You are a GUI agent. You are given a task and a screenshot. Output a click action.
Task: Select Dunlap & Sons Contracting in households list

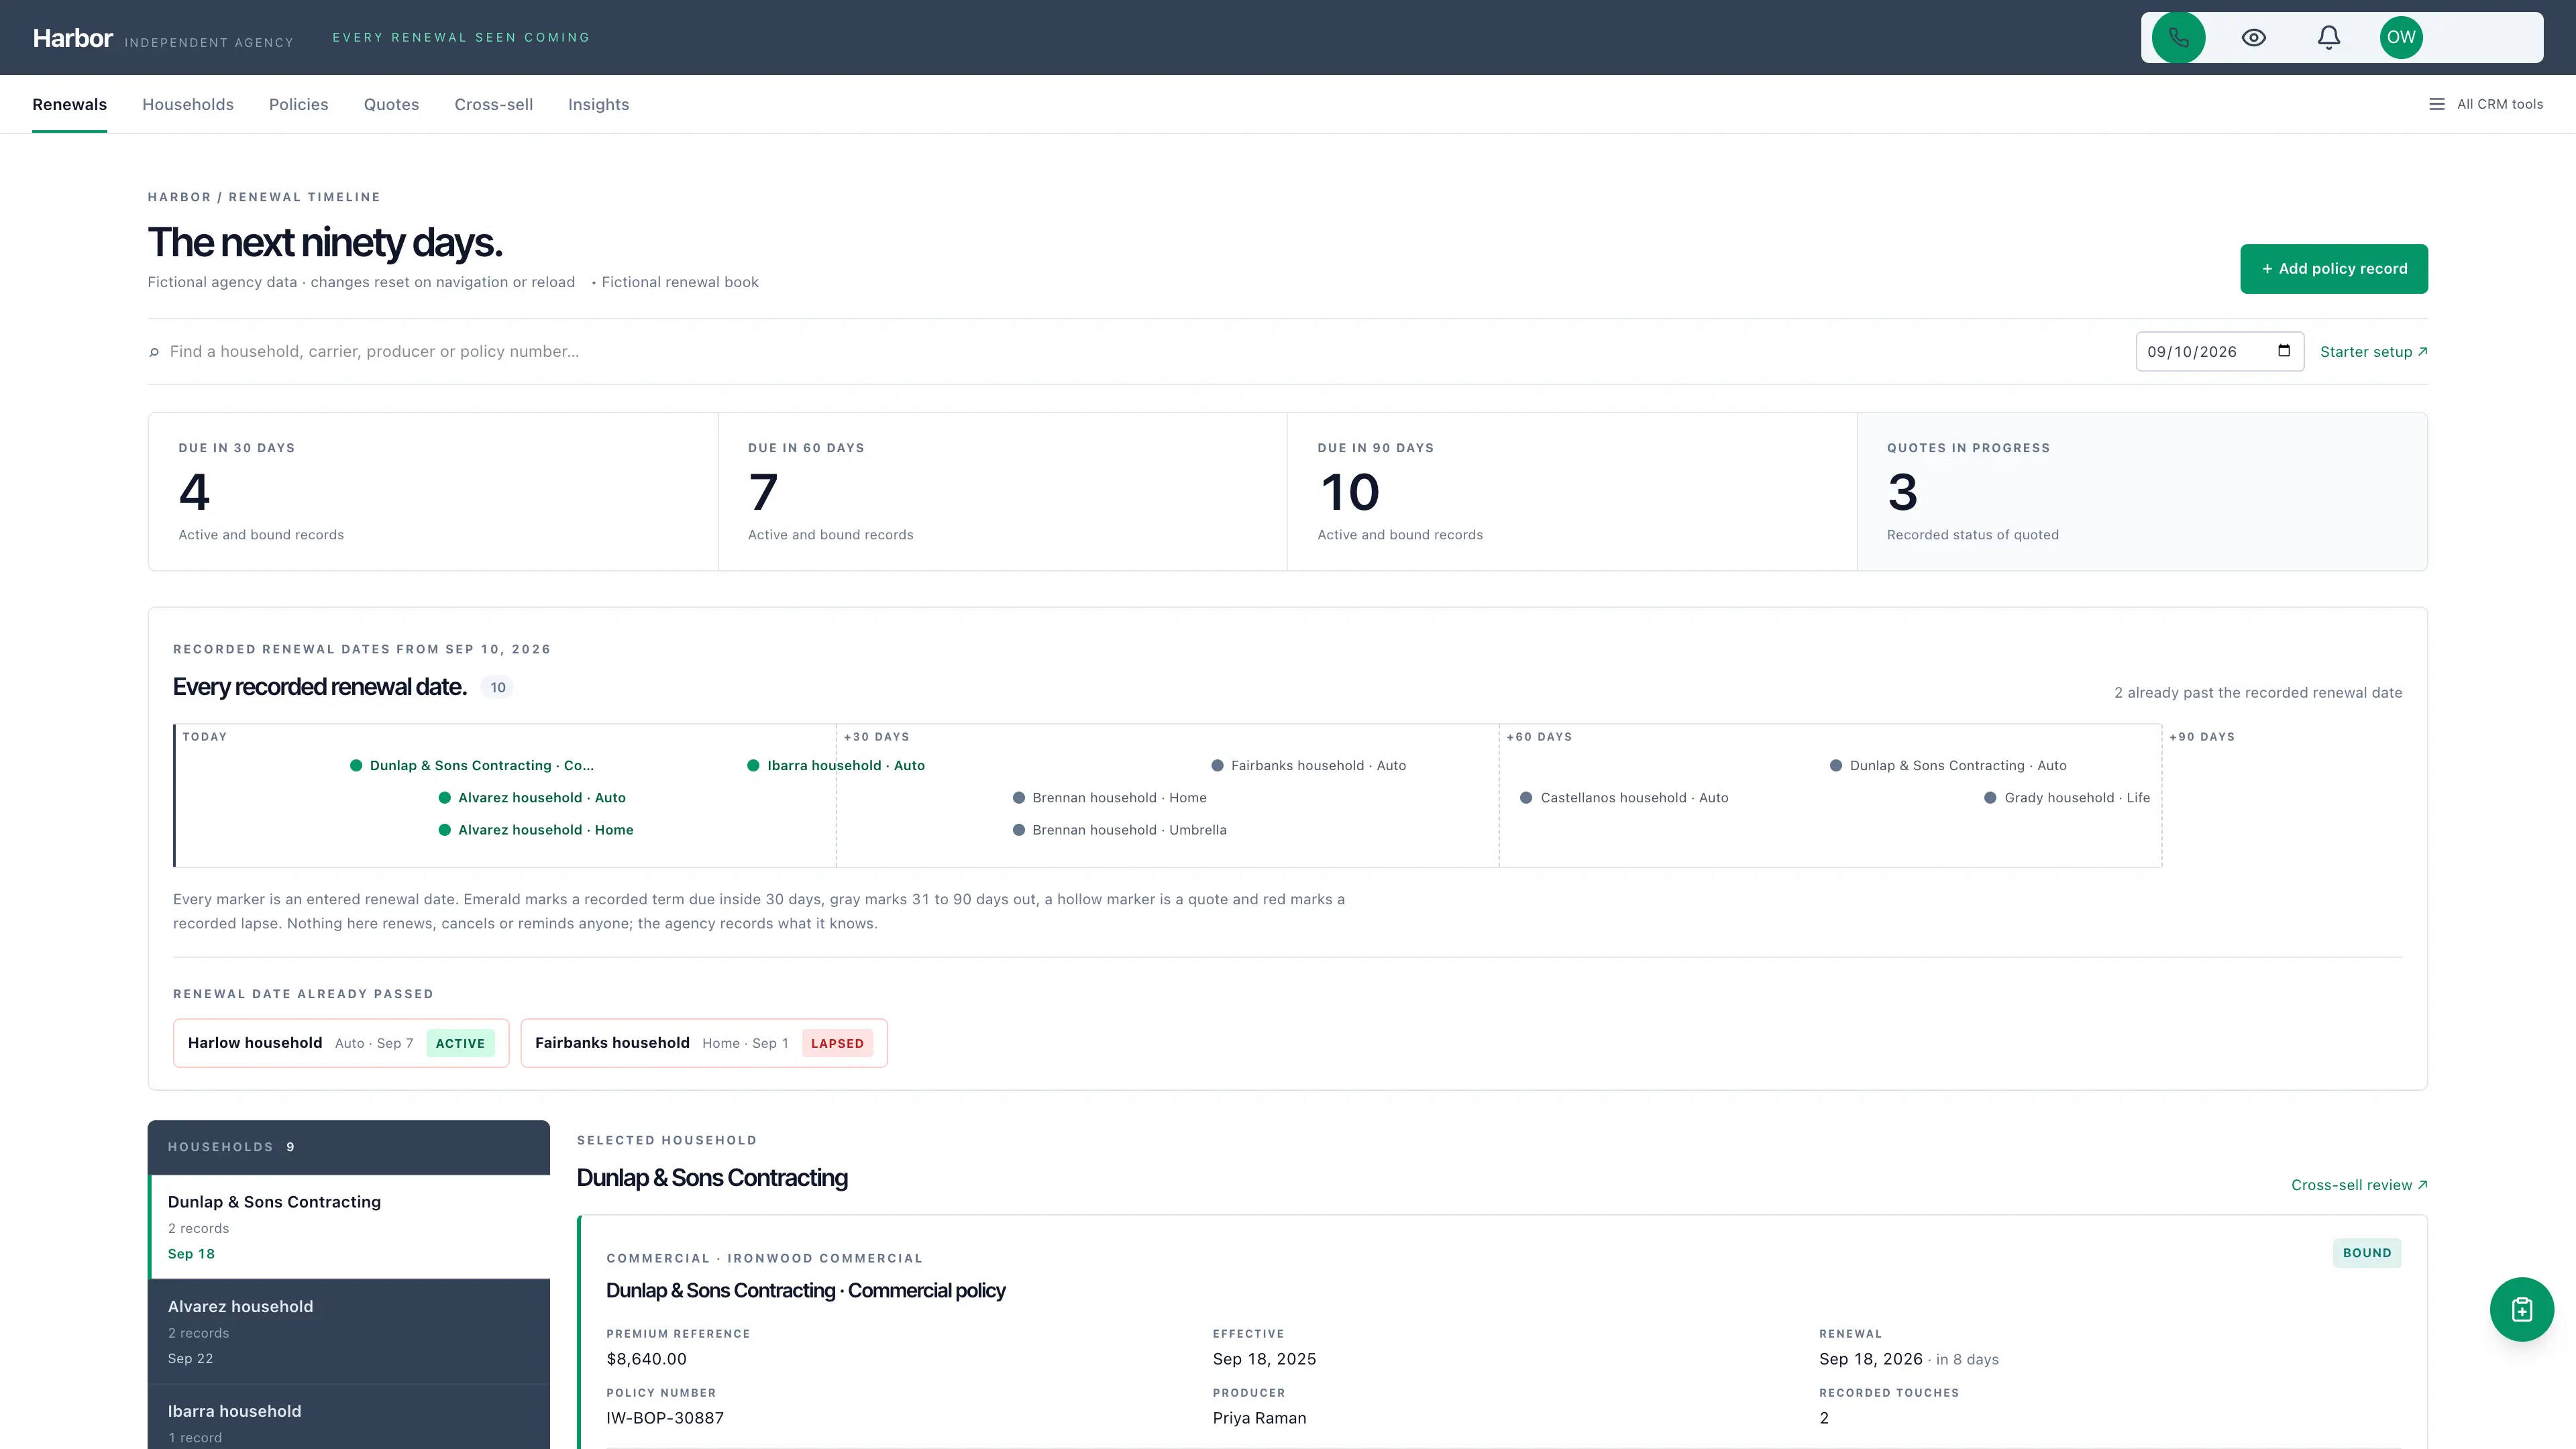pyautogui.click(x=349, y=1227)
